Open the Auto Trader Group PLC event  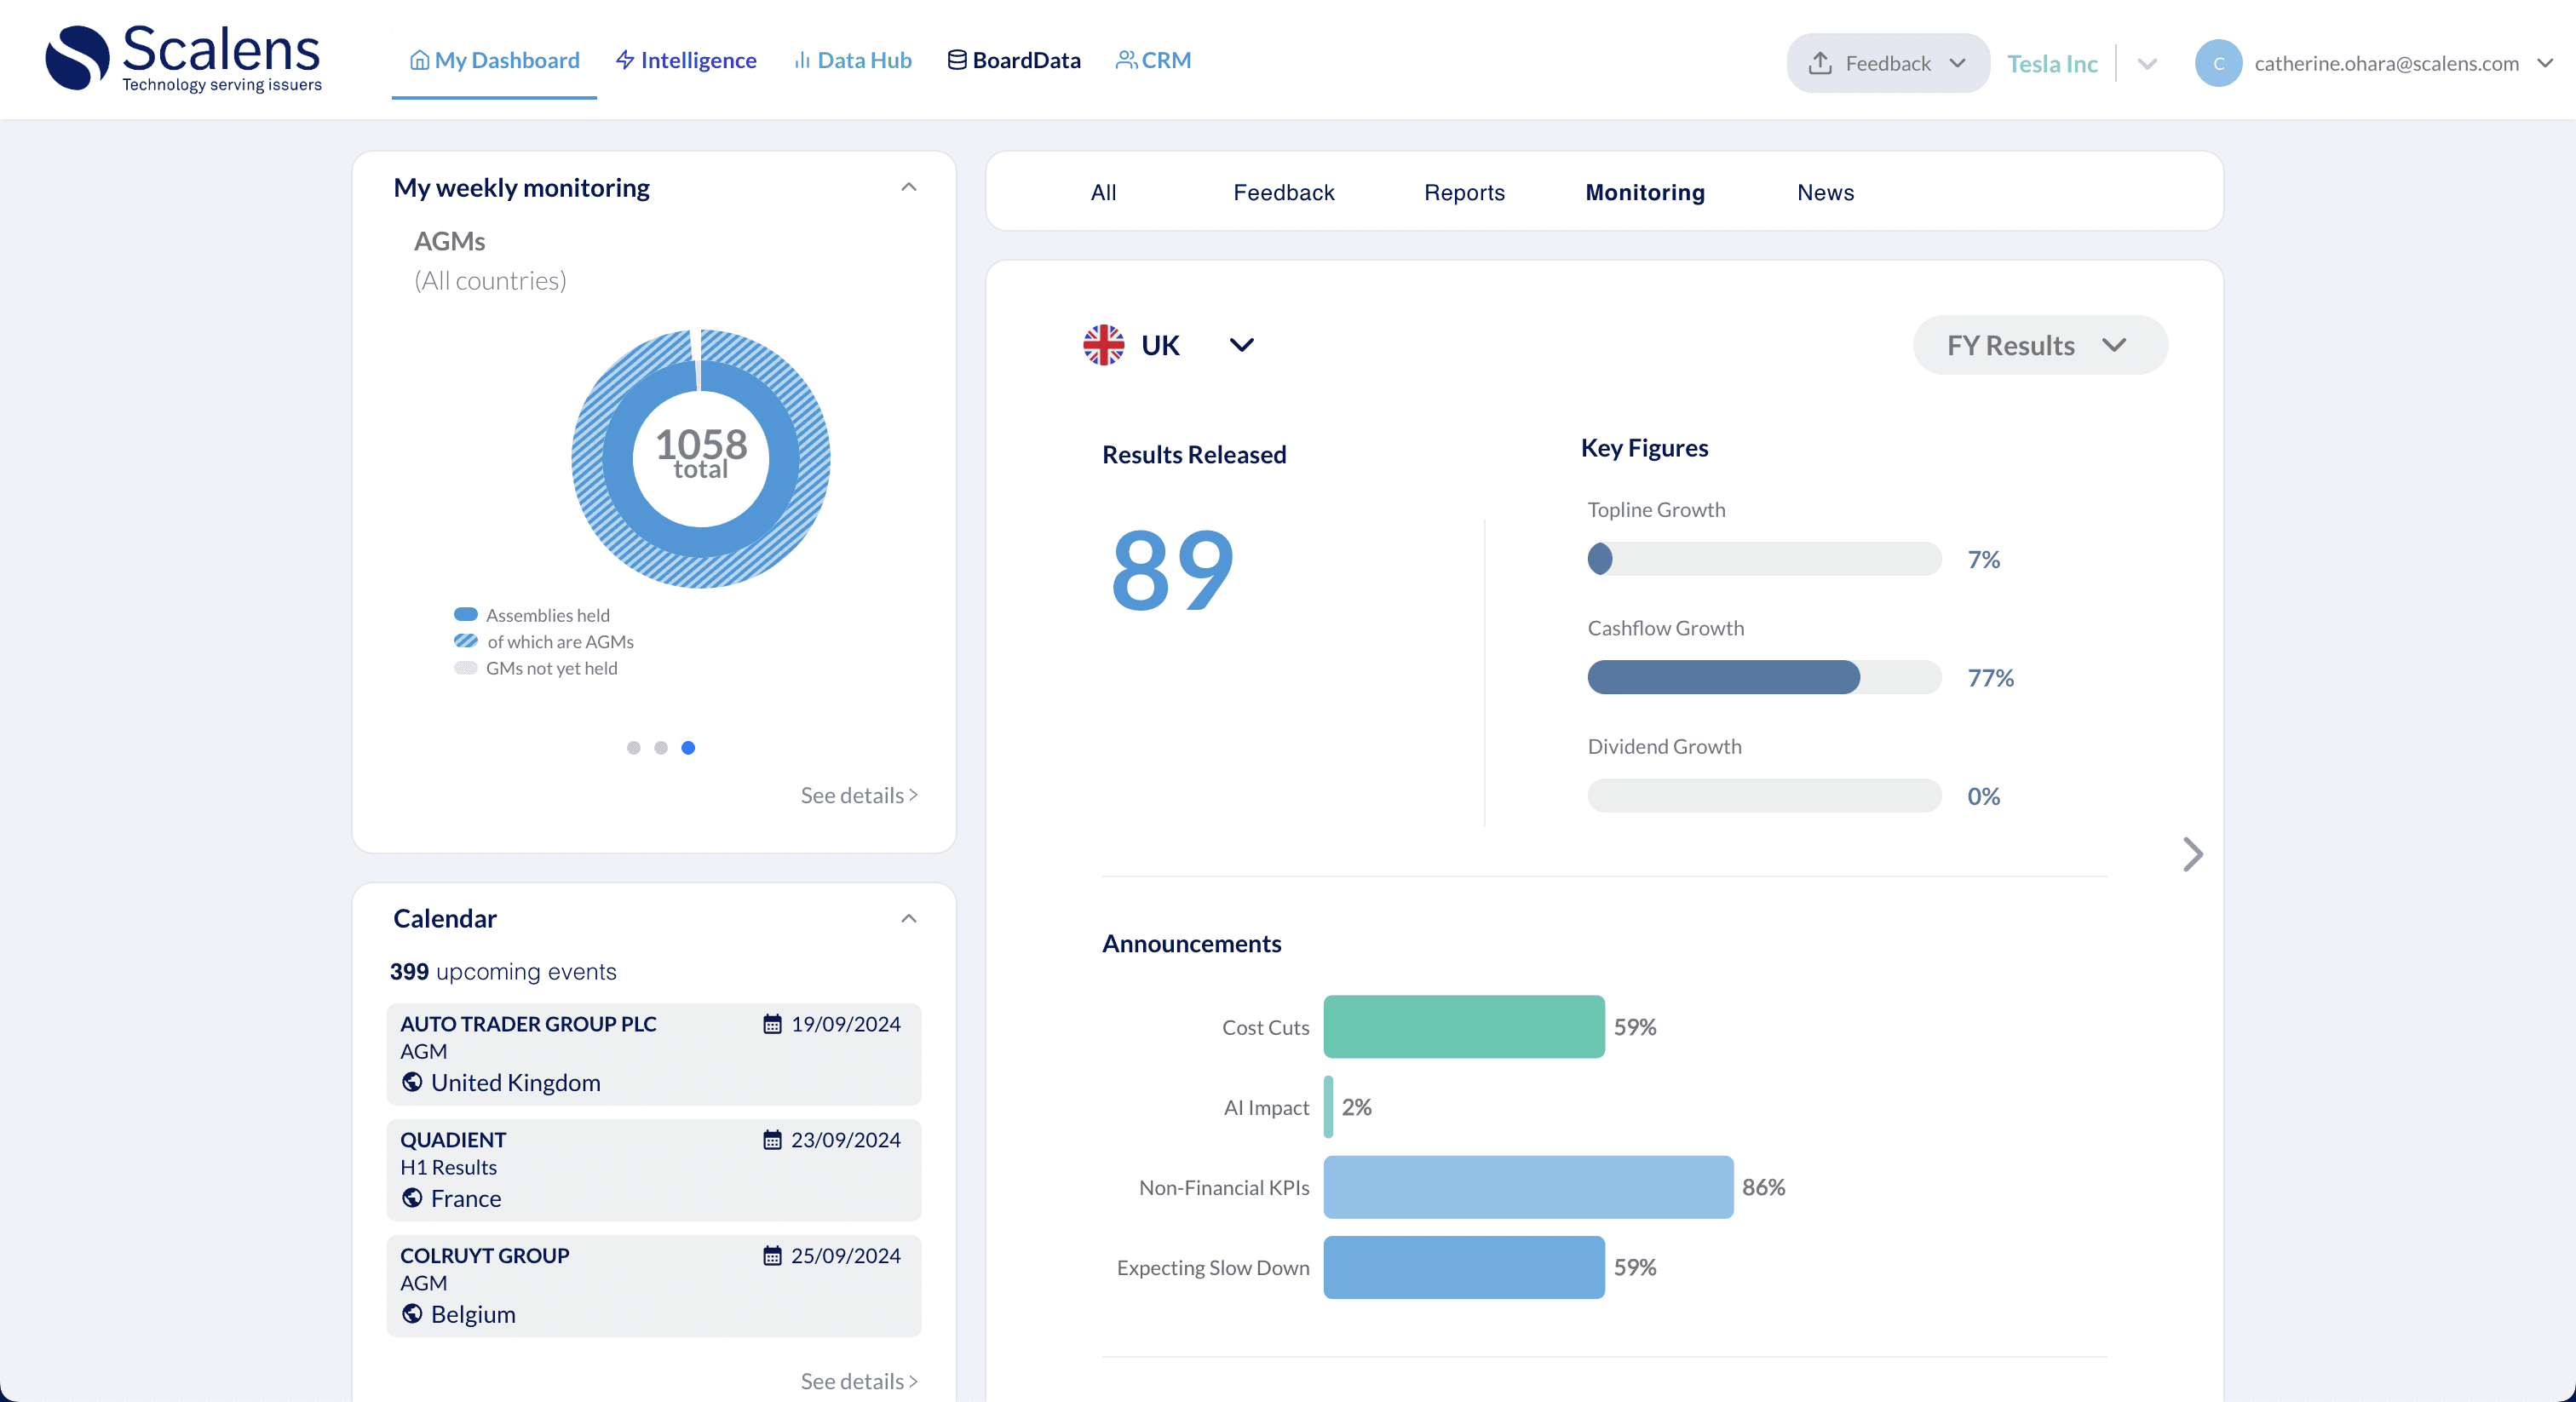coord(653,1054)
